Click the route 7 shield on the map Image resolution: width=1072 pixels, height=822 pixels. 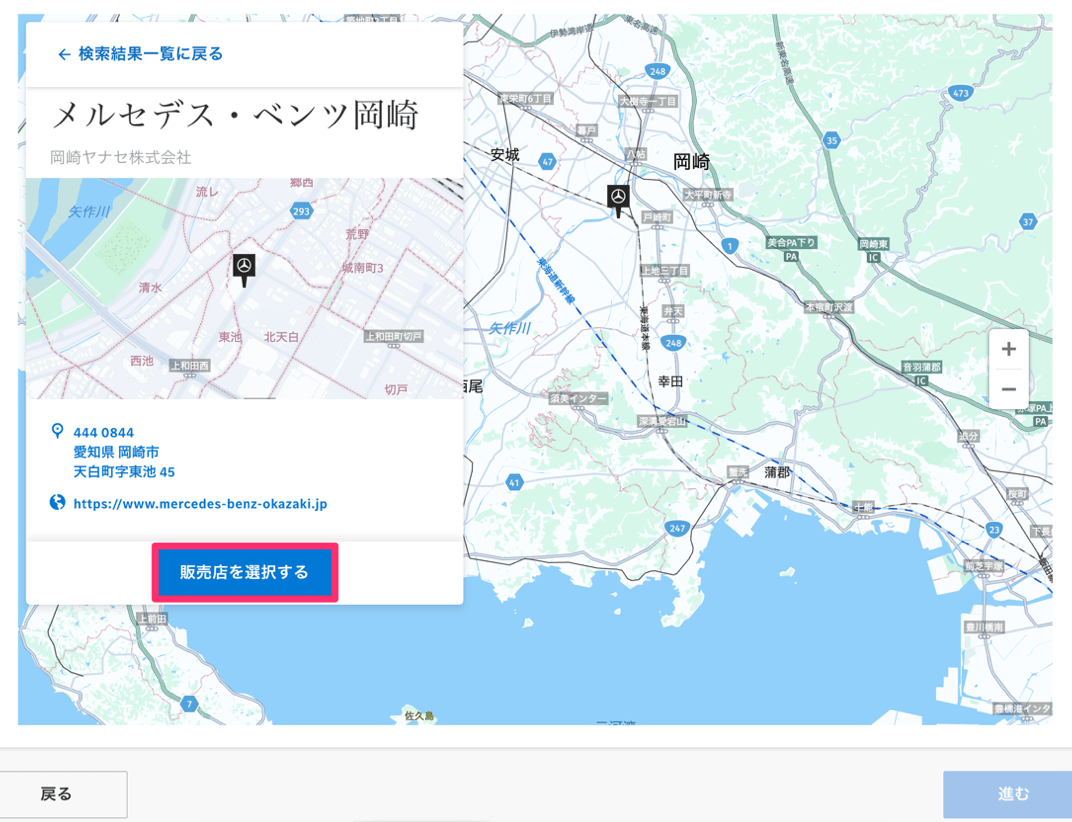(189, 703)
